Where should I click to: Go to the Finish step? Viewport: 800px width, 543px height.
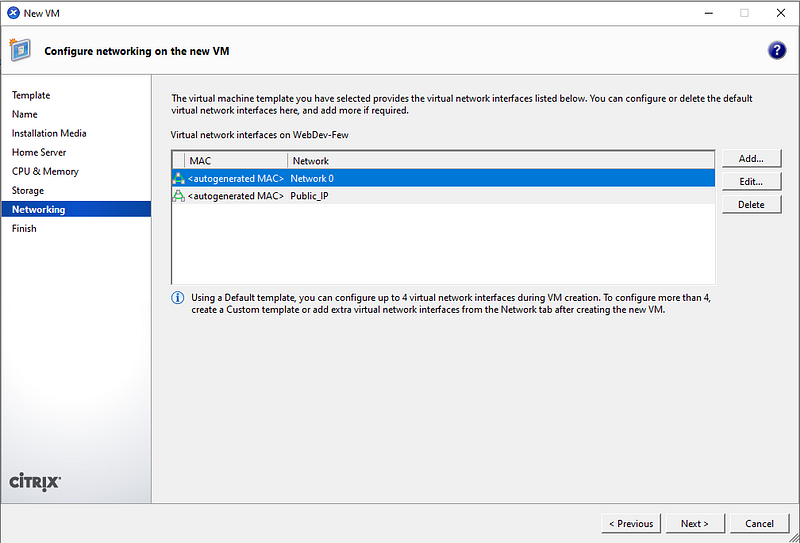(x=24, y=228)
